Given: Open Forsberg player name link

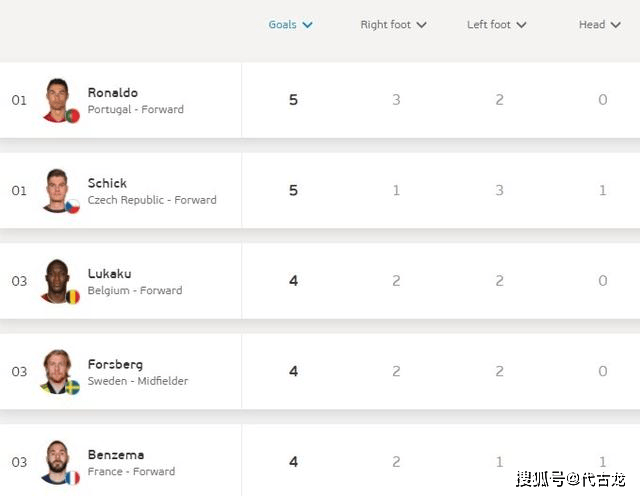Looking at the screenshot, I should (x=116, y=364).
